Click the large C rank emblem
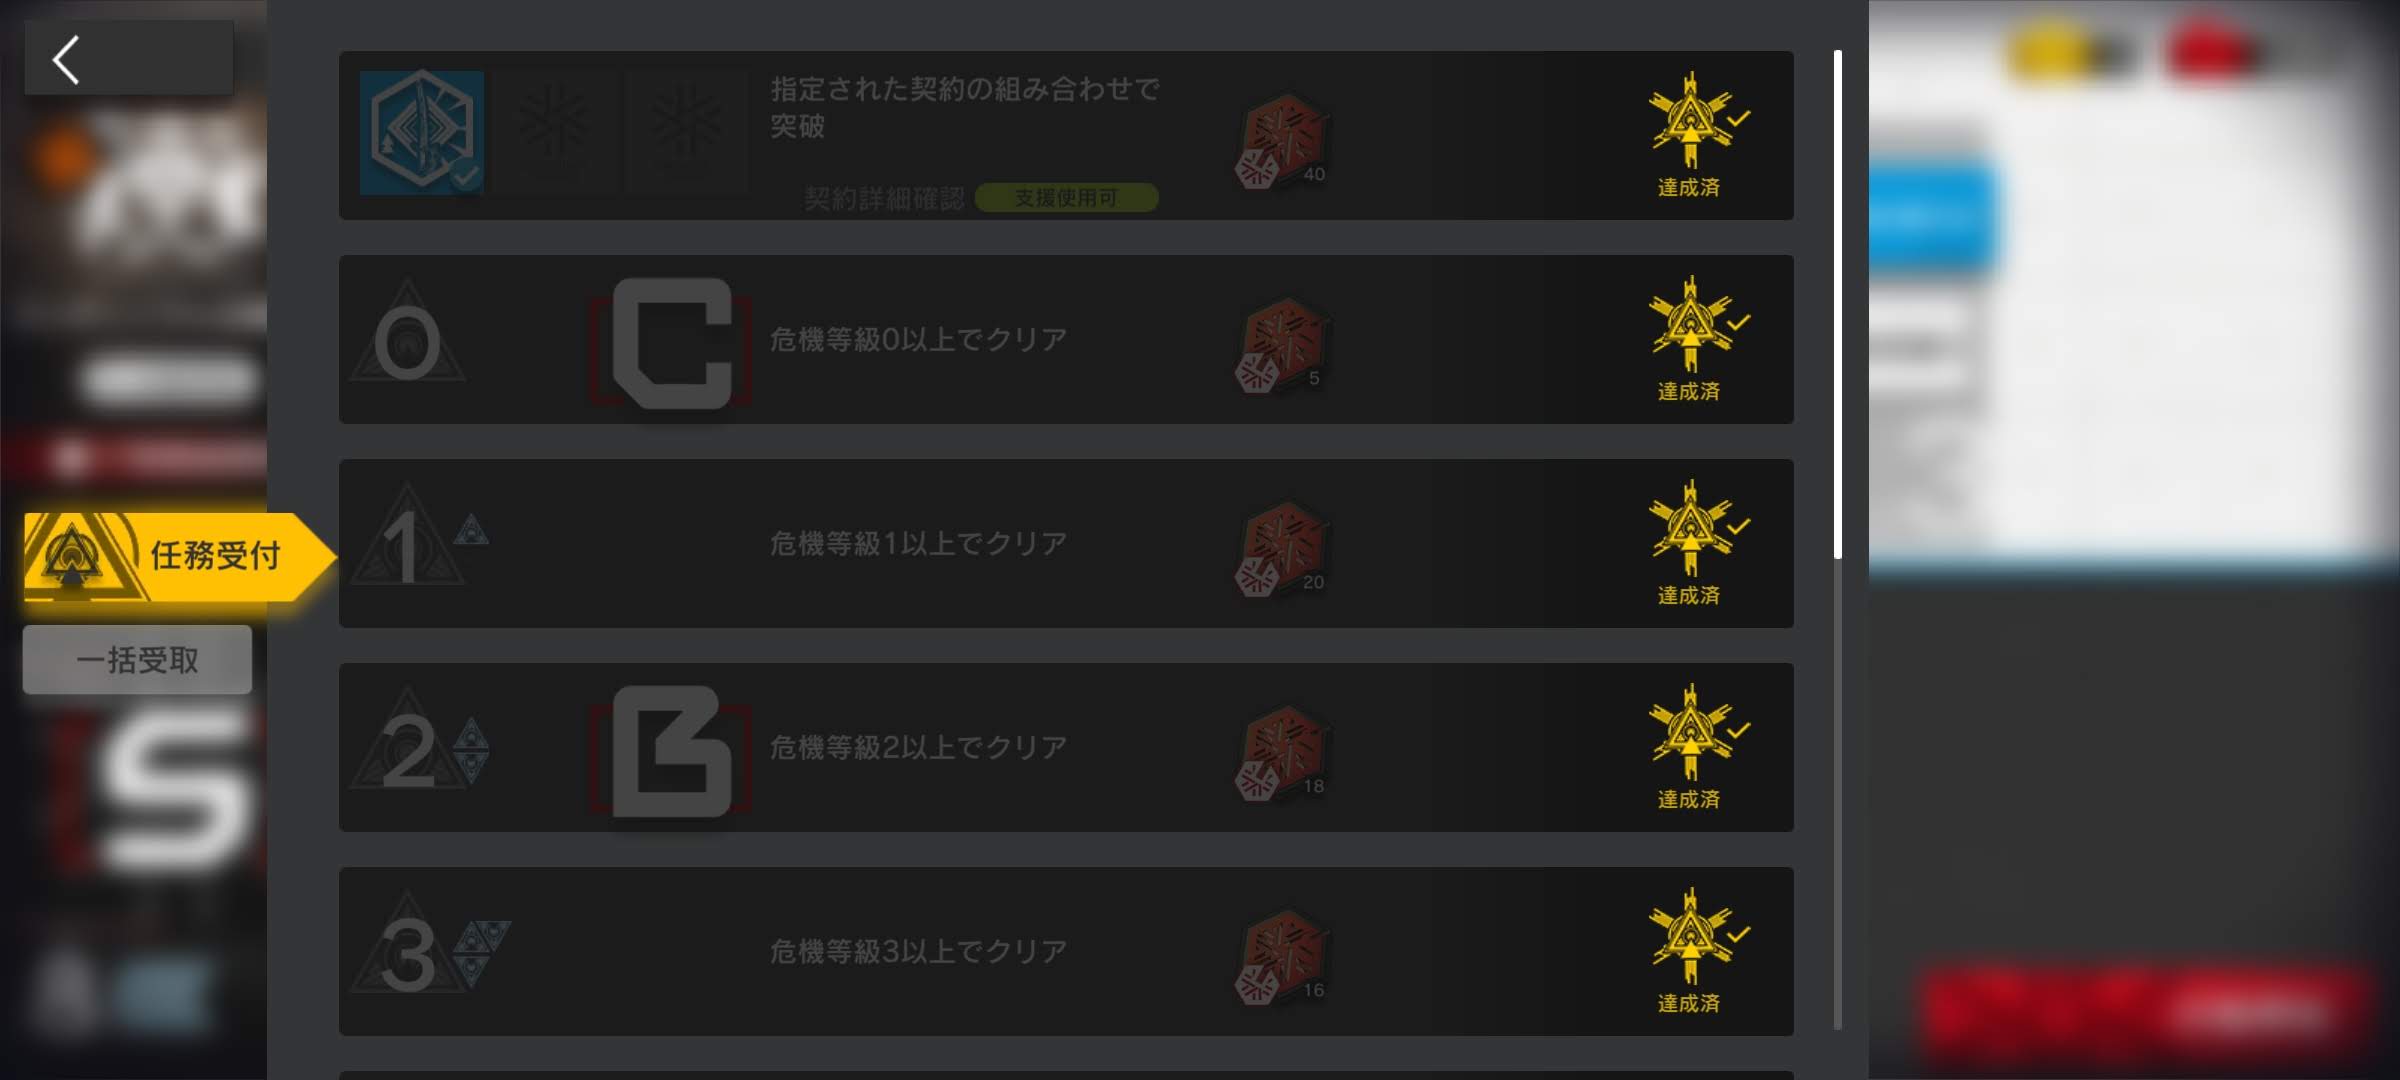 point(671,343)
